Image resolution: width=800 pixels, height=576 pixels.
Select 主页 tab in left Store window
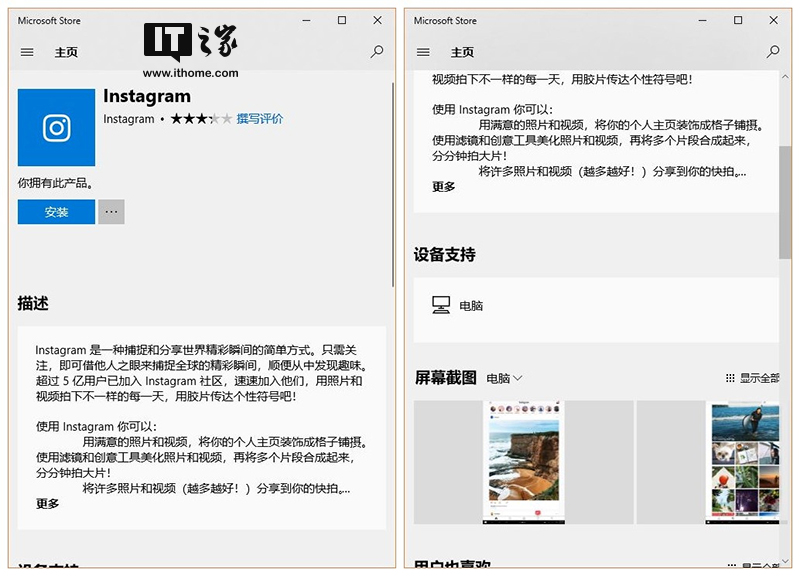click(x=66, y=52)
